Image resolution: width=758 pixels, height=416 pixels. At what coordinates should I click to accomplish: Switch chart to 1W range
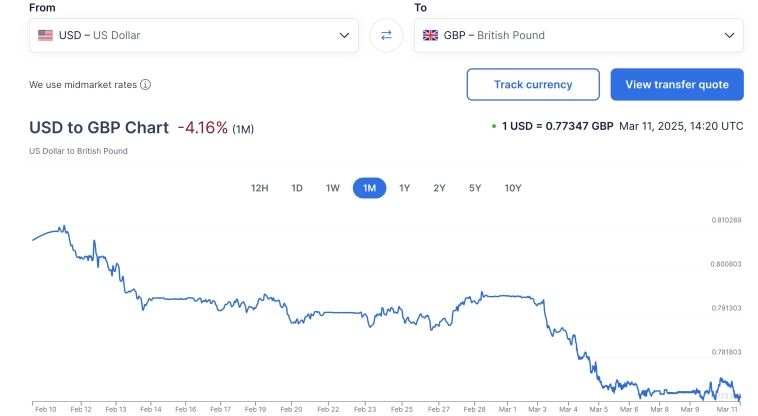(x=333, y=188)
